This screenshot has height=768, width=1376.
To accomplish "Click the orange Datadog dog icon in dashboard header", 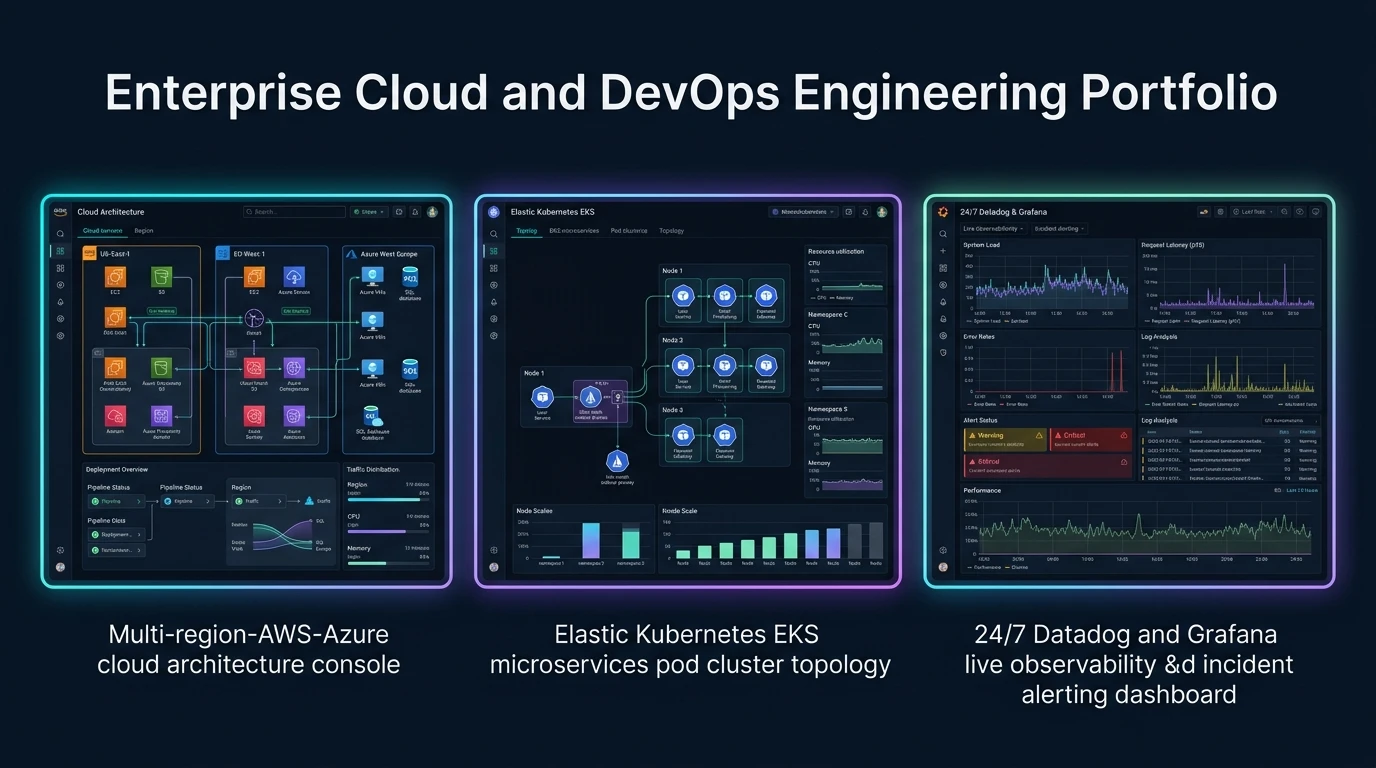I will 1204,212.
